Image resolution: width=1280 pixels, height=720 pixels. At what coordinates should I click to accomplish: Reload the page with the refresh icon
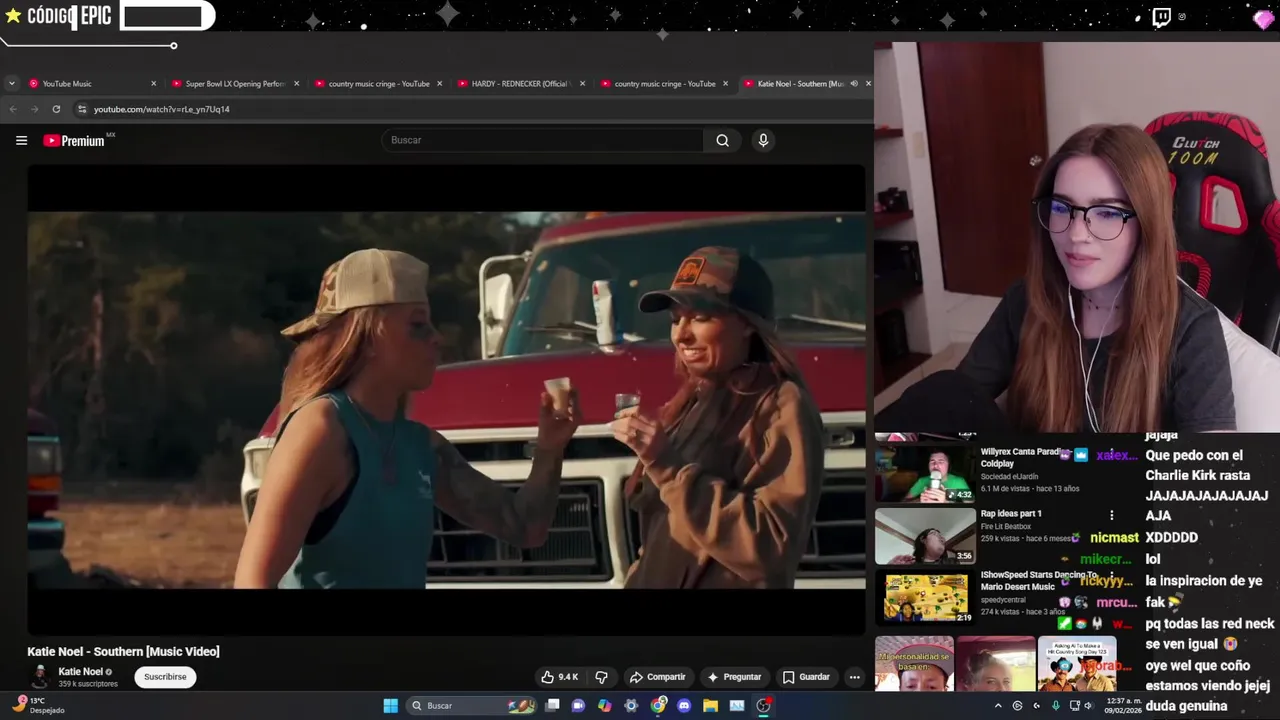(56, 109)
